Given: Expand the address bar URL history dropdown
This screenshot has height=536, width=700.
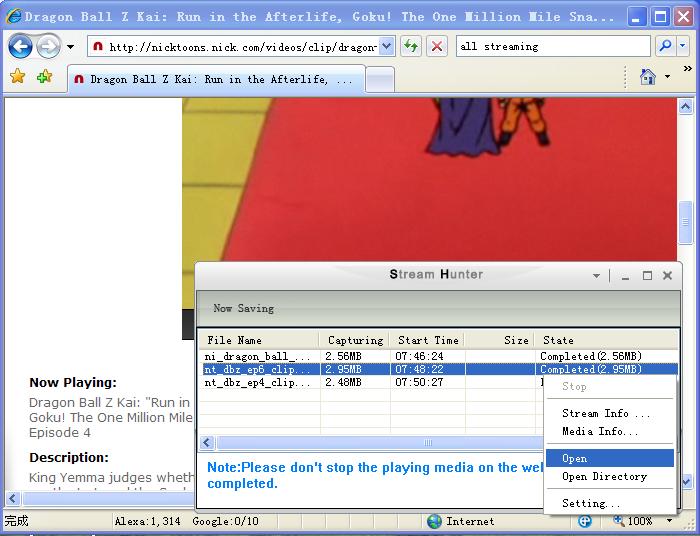Looking at the screenshot, I should [x=387, y=46].
